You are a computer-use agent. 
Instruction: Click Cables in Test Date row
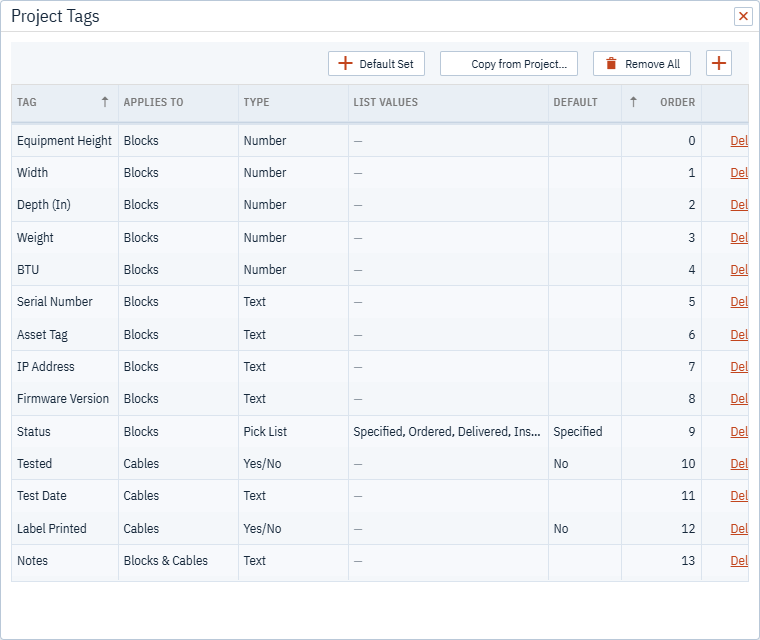pyautogui.click(x=141, y=496)
